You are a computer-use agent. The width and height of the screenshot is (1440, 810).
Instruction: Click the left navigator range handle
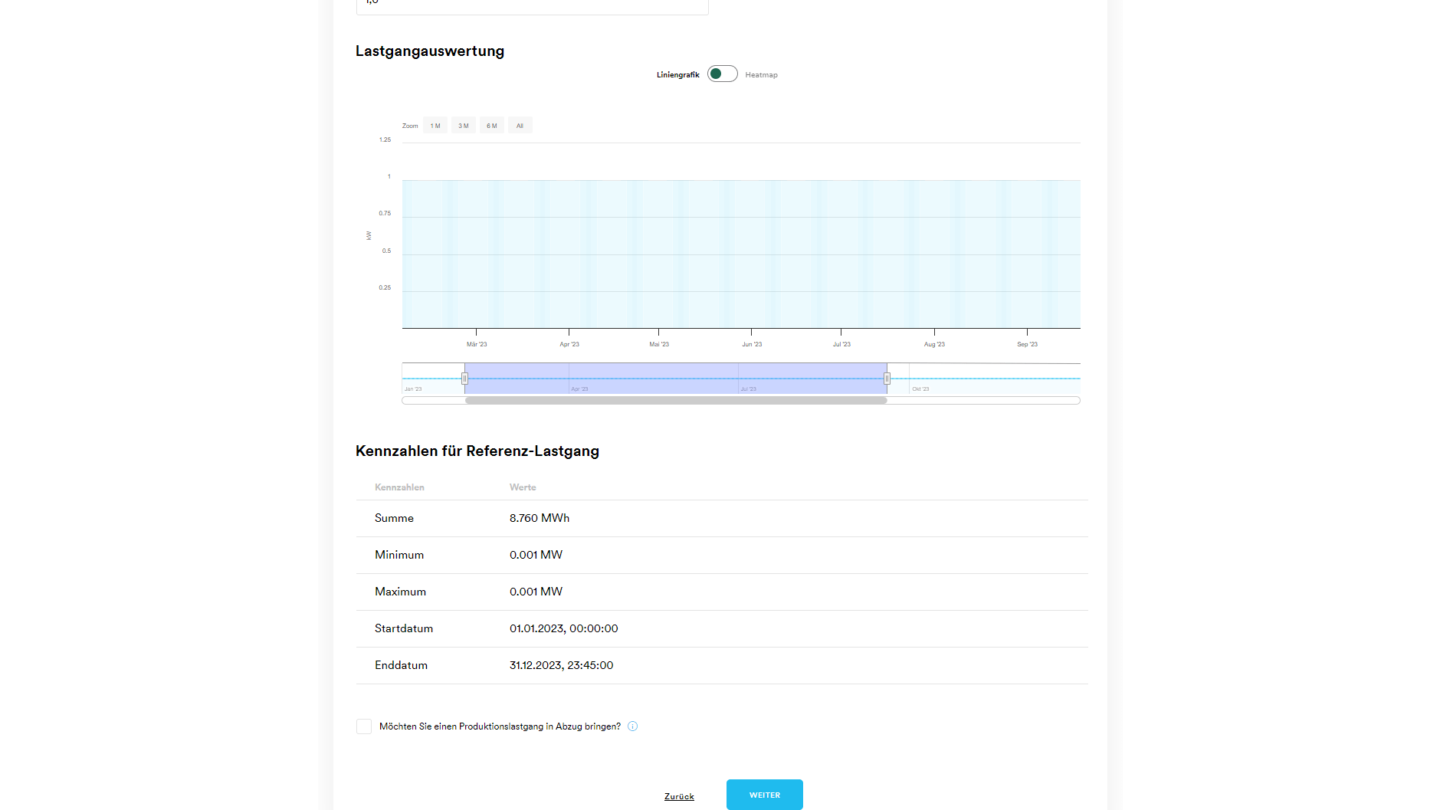[x=464, y=378]
